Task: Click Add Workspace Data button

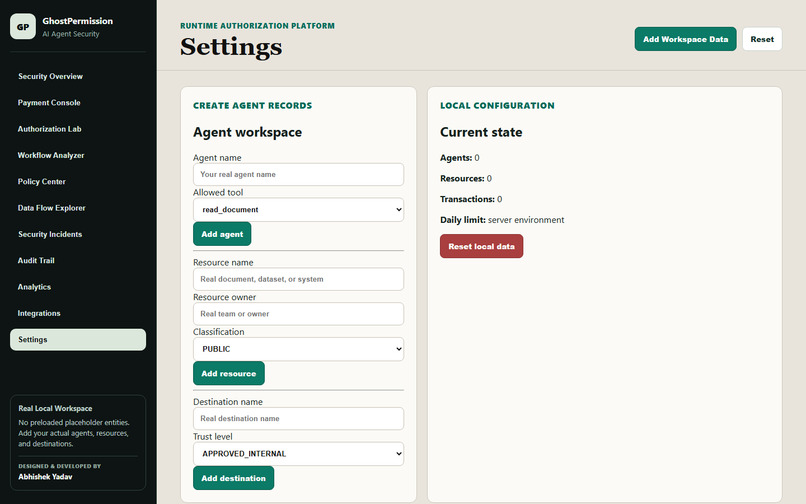Action: 685,39
